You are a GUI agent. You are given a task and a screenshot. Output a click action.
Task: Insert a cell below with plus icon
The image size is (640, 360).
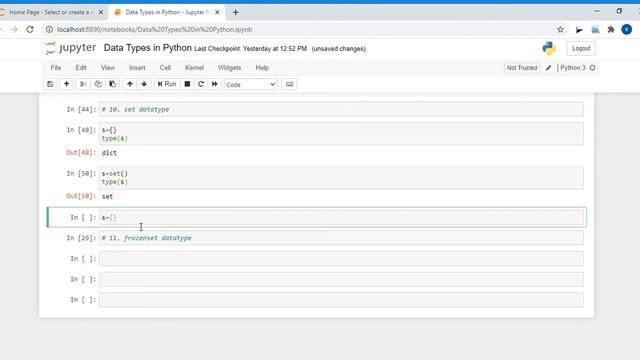point(66,84)
